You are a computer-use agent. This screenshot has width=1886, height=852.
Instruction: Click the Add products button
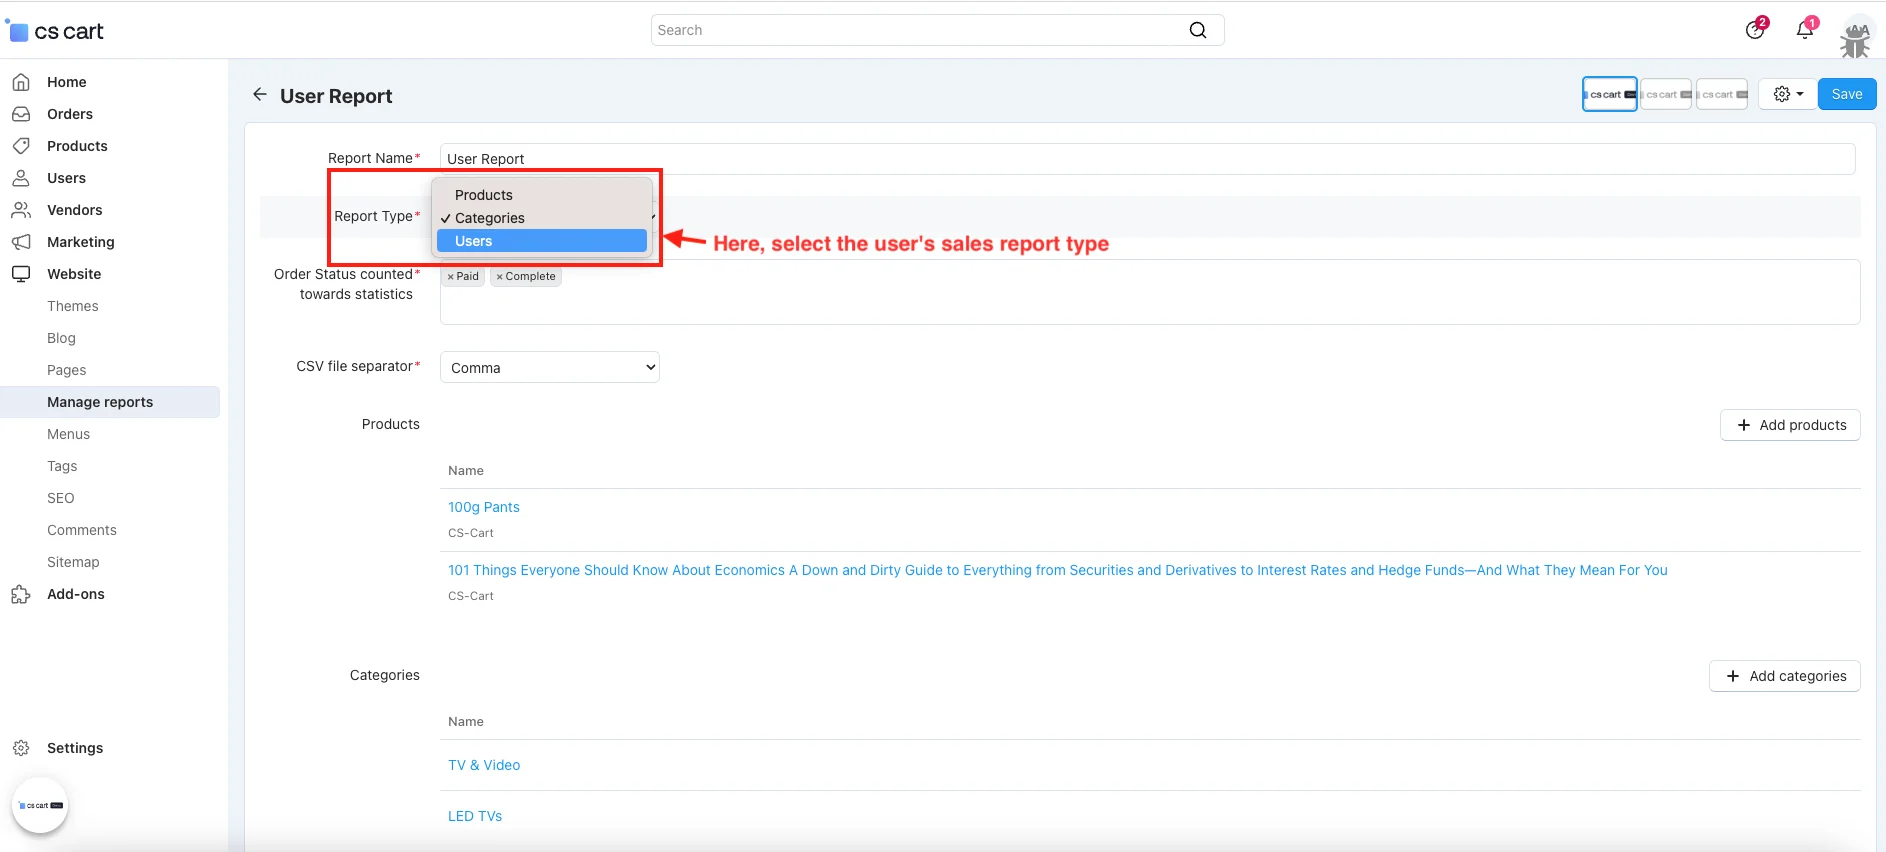coord(1790,425)
